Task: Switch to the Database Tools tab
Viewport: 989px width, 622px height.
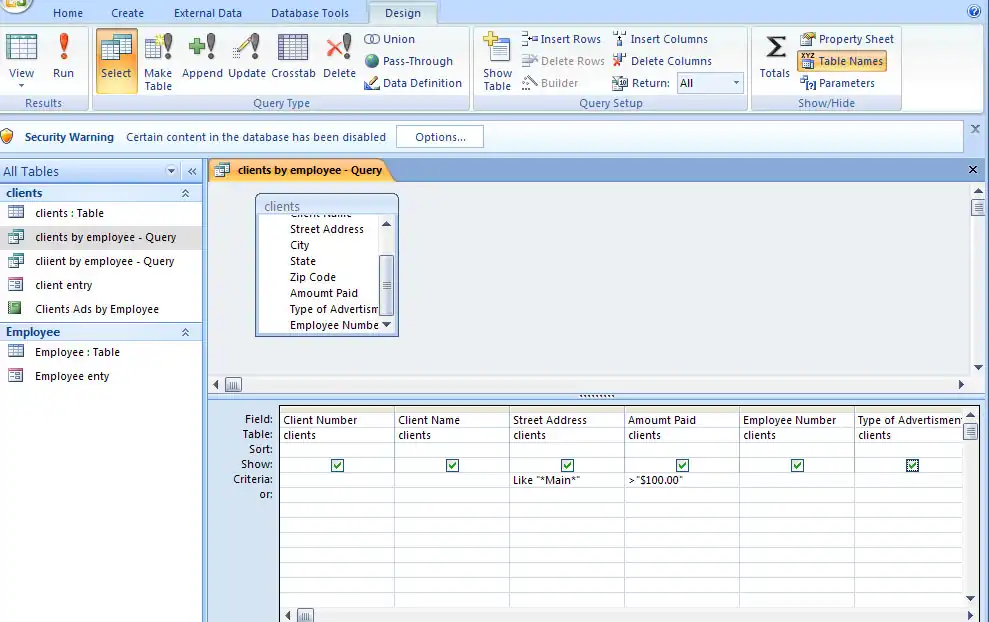Action: [x=310, y=13]
